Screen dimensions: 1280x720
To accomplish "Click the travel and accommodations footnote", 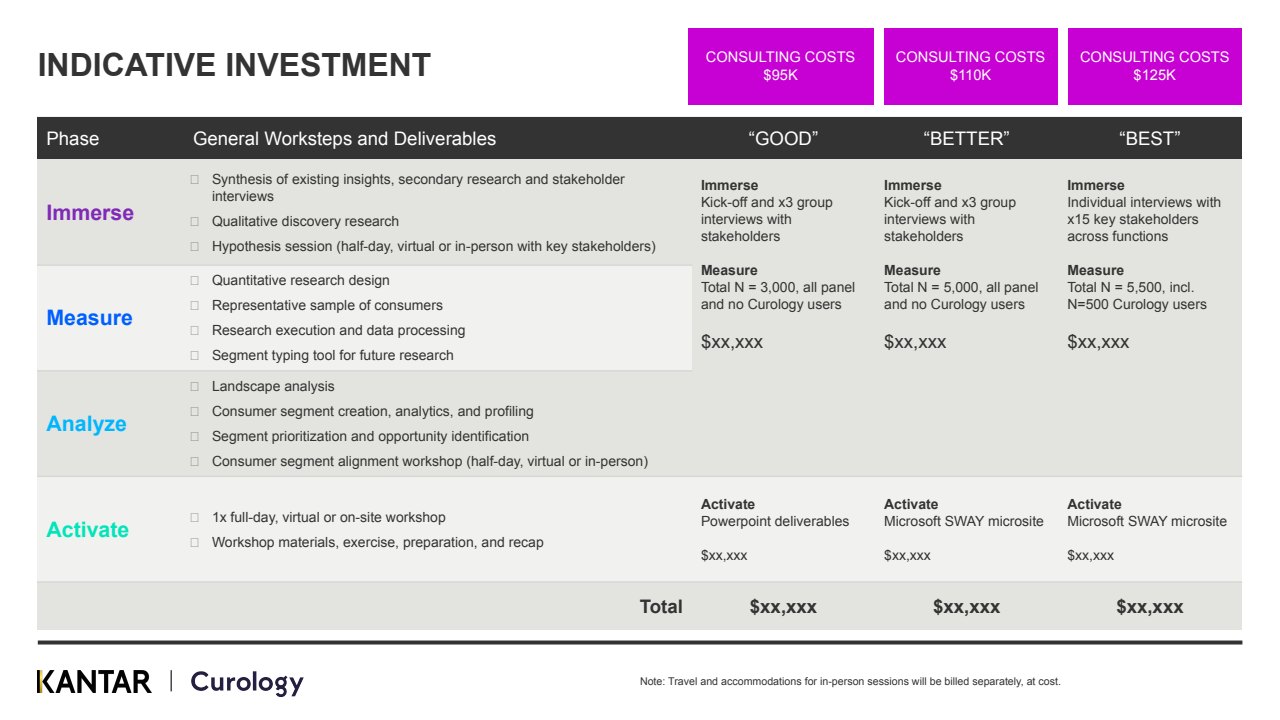I will [850, 681].
